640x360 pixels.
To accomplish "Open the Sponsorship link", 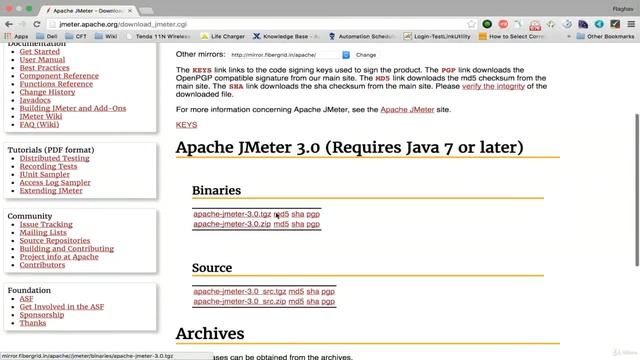I will [x=42, y=315].
